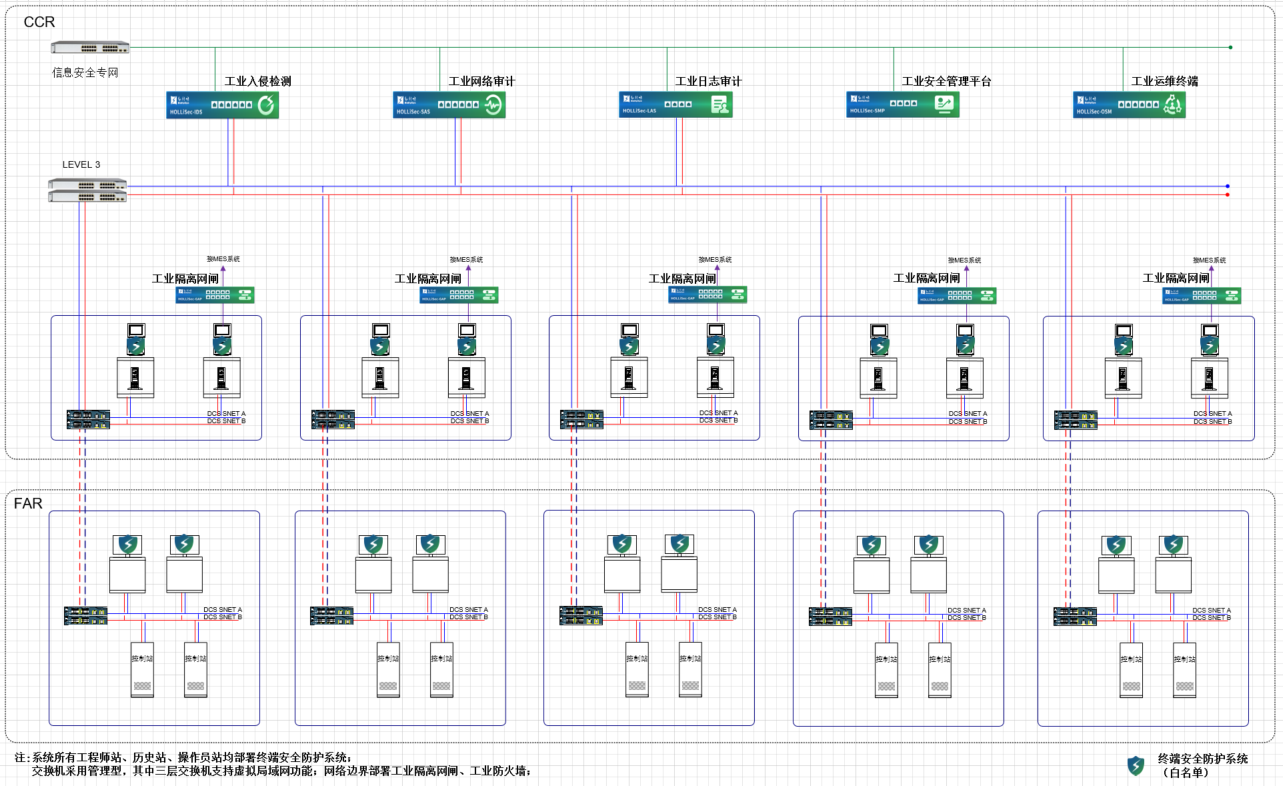Select the 工业网络审计 HOLLiSec-SAS device

(x=449, y=105)
